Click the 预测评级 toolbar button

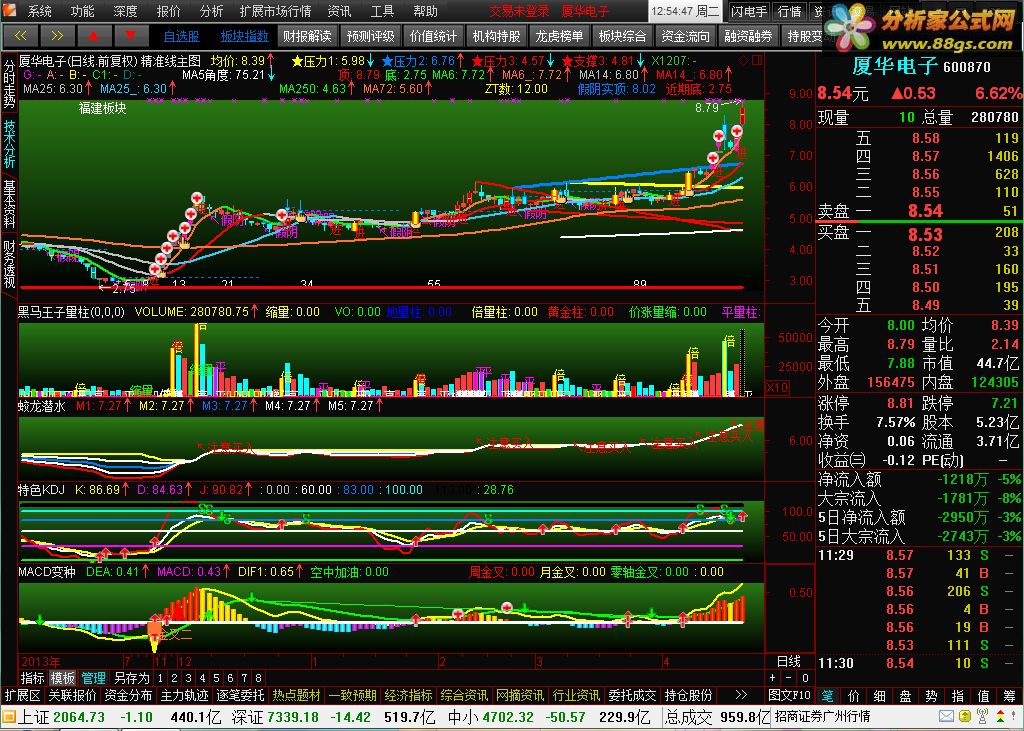370,36
